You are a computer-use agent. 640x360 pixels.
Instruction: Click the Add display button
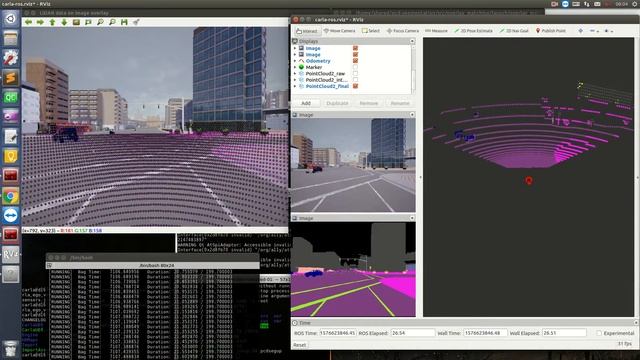coord(306,103)
